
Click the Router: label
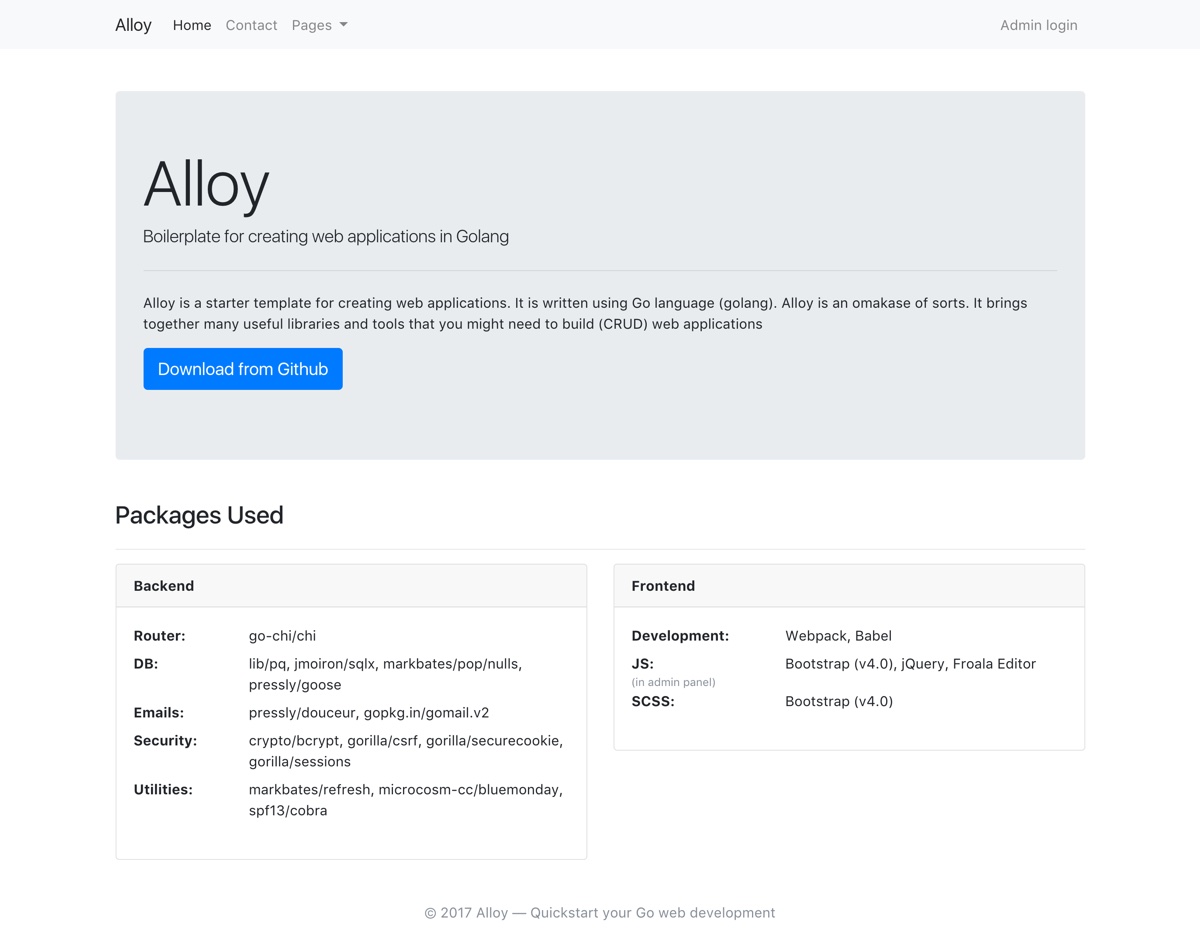tap(160, 636)
